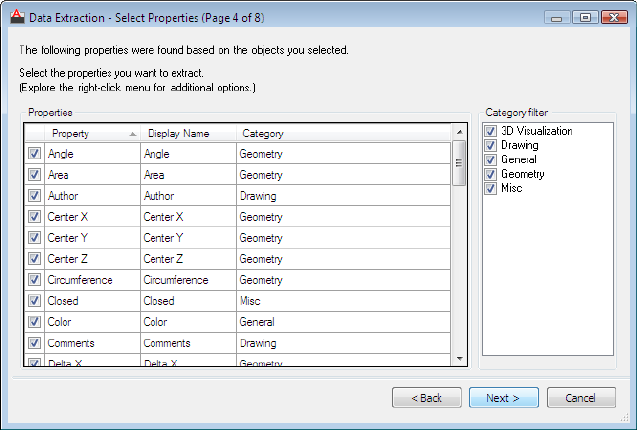This screenshot has height=430, width=637.
Task: Click the Display Name column header
Action: [188, 133]
